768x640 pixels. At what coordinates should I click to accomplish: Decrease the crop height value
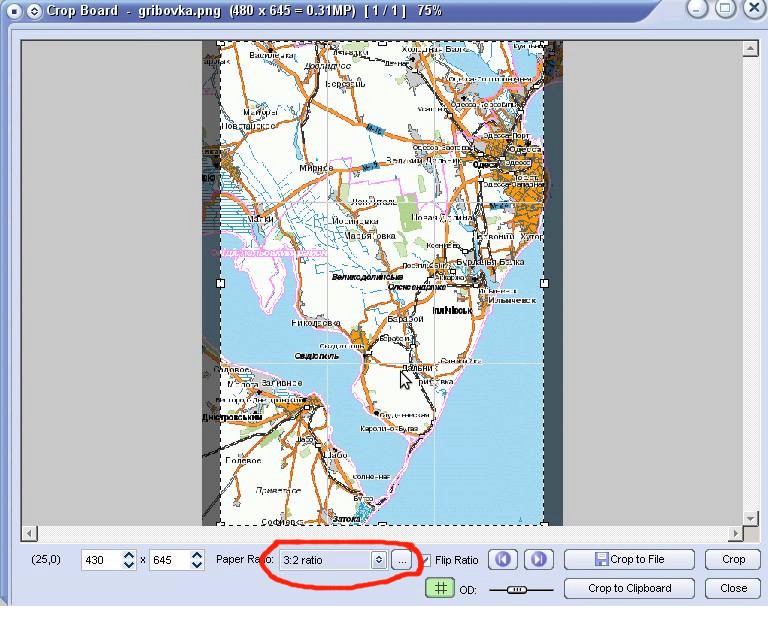(197, 565)
